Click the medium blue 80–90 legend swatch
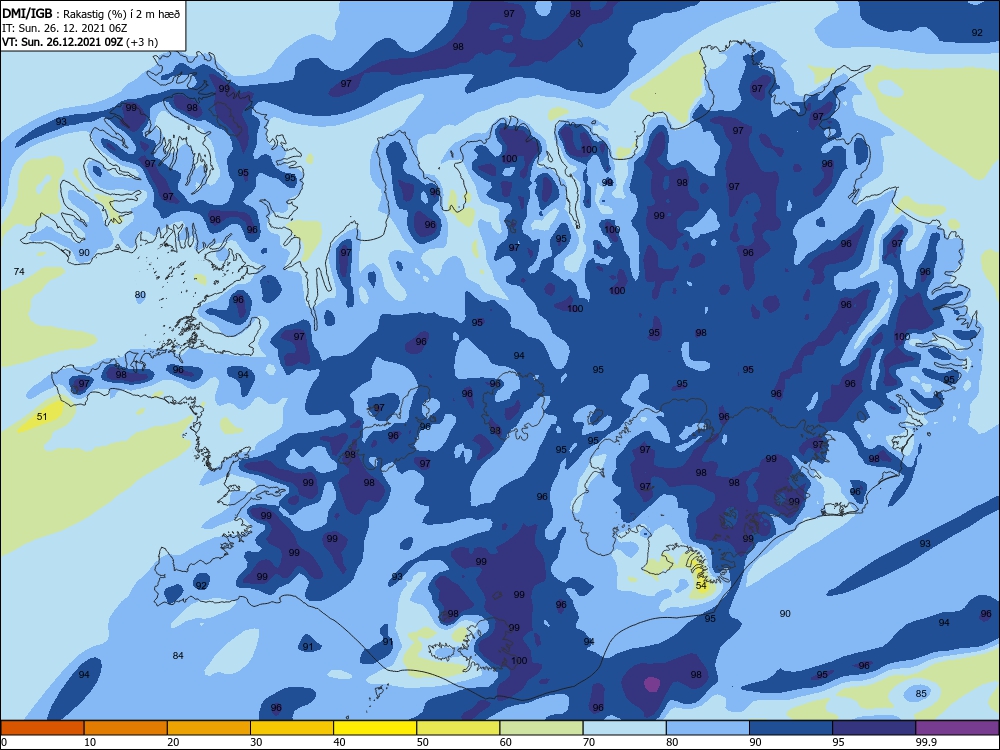This screenshot has width=1000, height=750. pos(708,728)
